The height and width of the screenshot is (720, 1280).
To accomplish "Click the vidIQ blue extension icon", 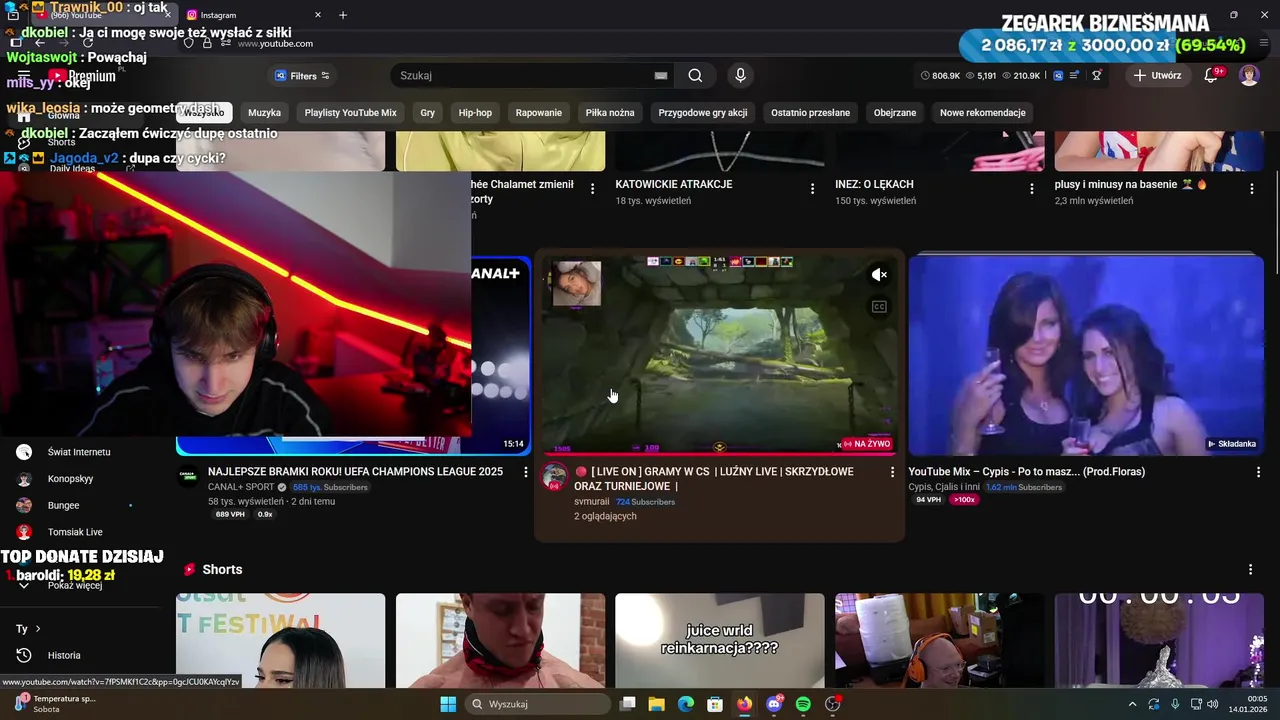I will click(1058, 75).
